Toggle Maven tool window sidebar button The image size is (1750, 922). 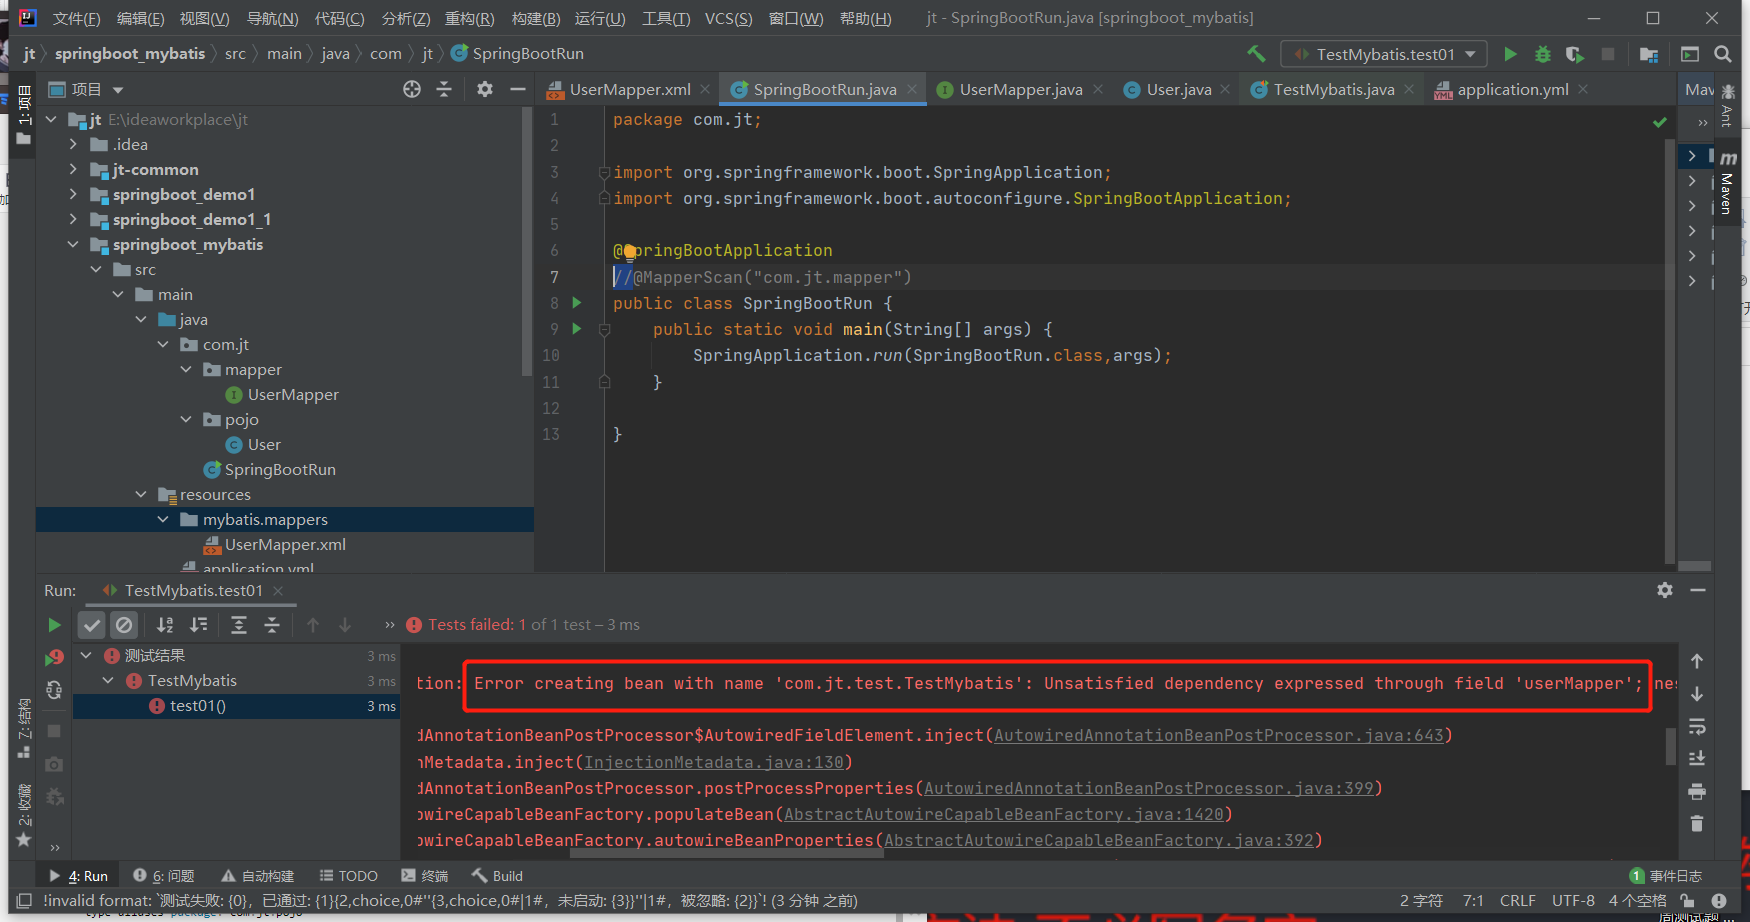pos(1727,185)
